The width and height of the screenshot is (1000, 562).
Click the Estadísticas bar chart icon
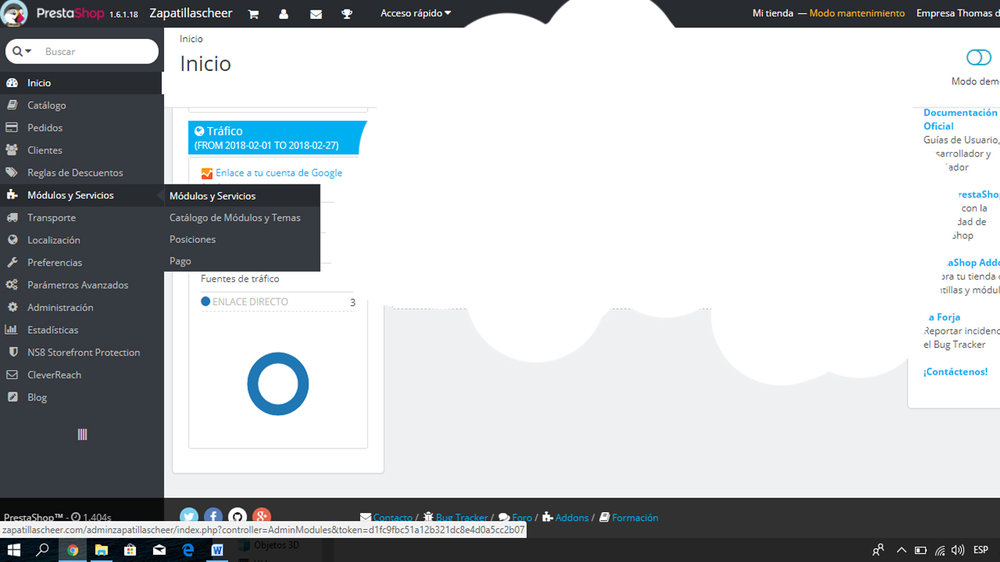point(11,330)
